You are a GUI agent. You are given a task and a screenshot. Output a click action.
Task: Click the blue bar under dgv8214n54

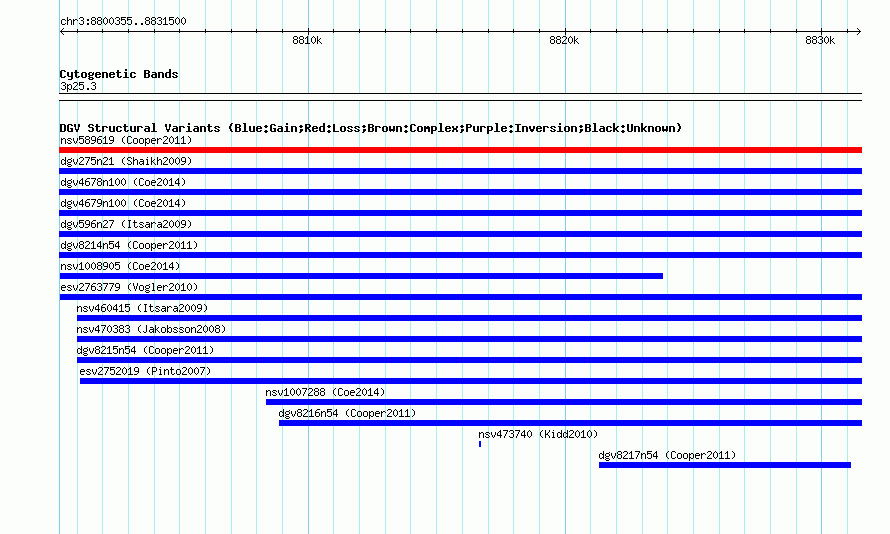pyautogui.click(x=460, y=255)
